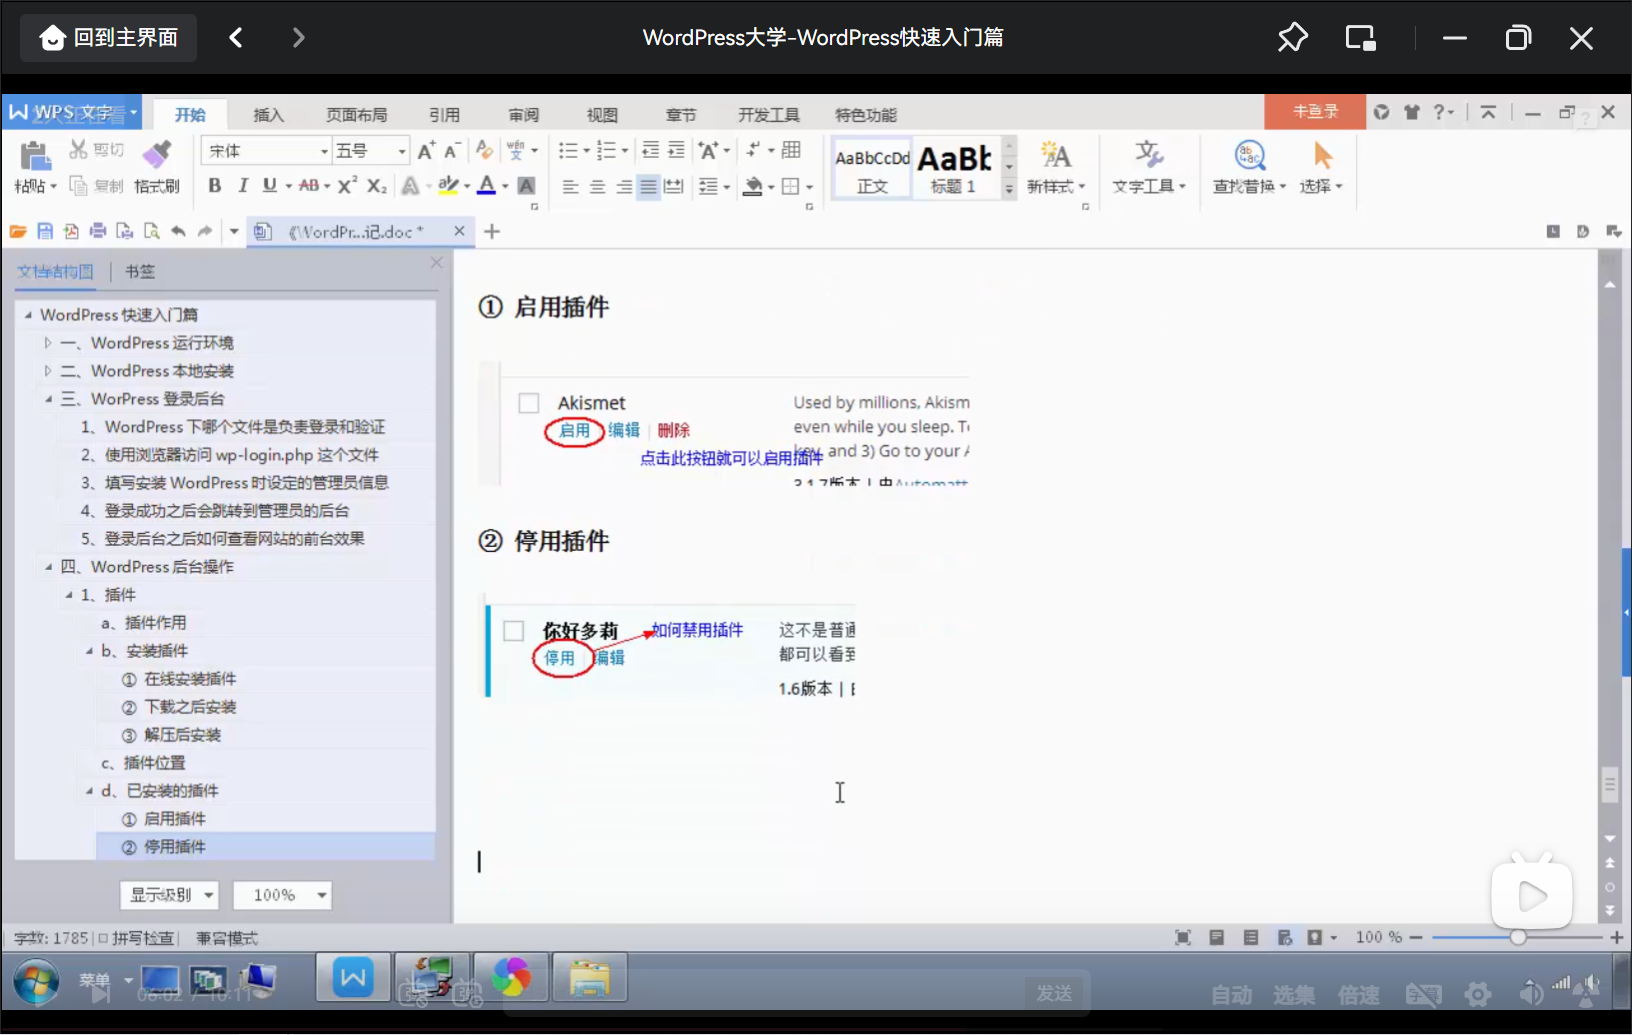Toggle the 拼写检查 spell check checkbox
This screenshot has width=1632, height=1035.
click(x=103, y=938)
